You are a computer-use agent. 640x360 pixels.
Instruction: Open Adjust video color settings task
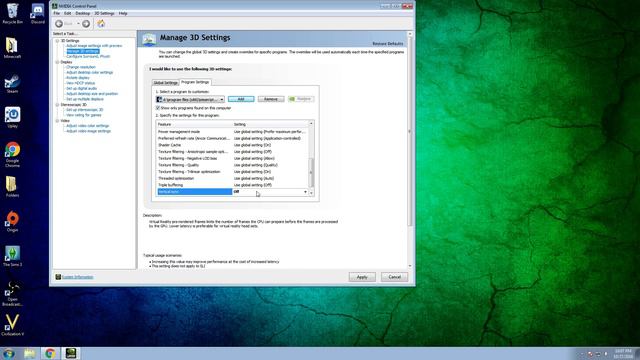point(87,126)
